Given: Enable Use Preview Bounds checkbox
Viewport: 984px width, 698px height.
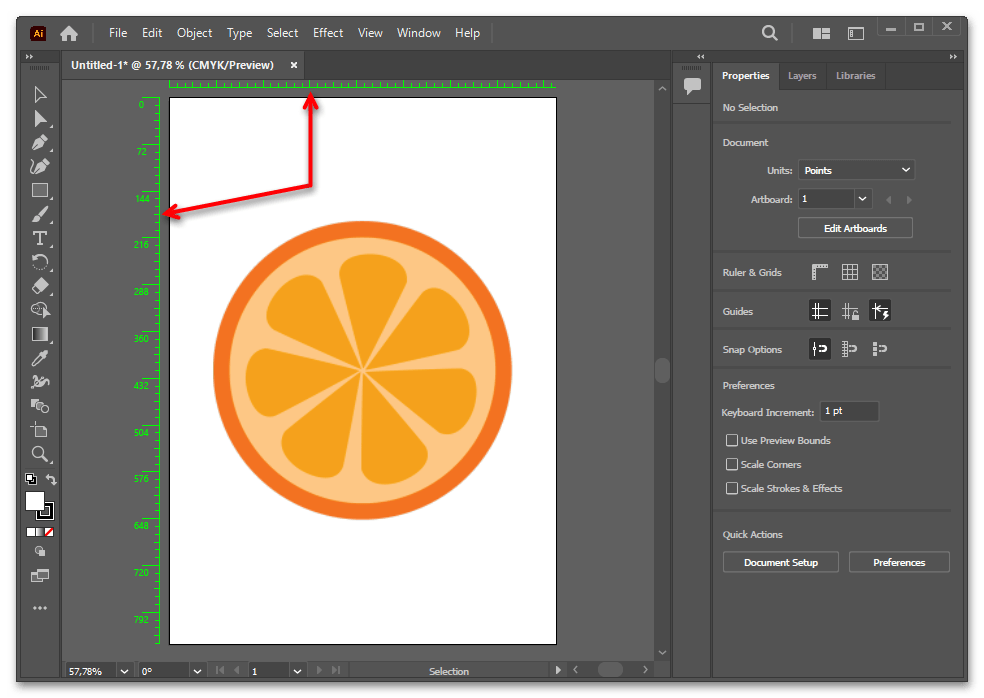Looking at the screenshot, I should coord(732,440).
